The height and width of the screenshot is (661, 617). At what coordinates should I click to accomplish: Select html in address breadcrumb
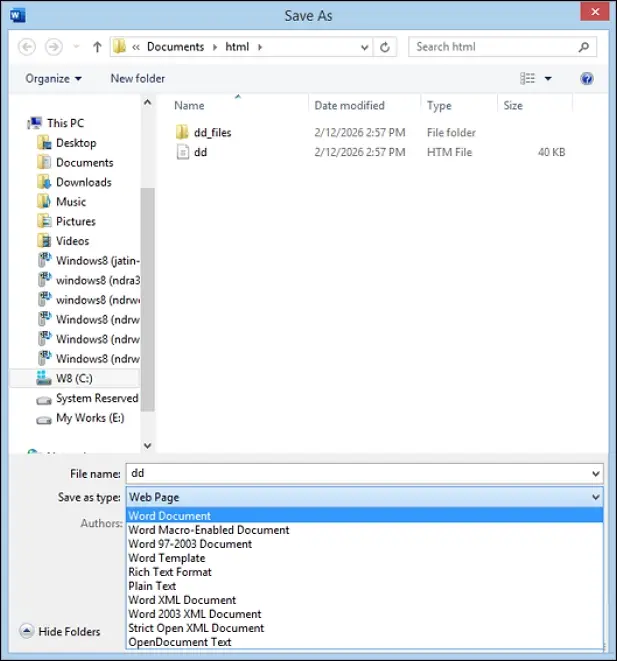237,47
